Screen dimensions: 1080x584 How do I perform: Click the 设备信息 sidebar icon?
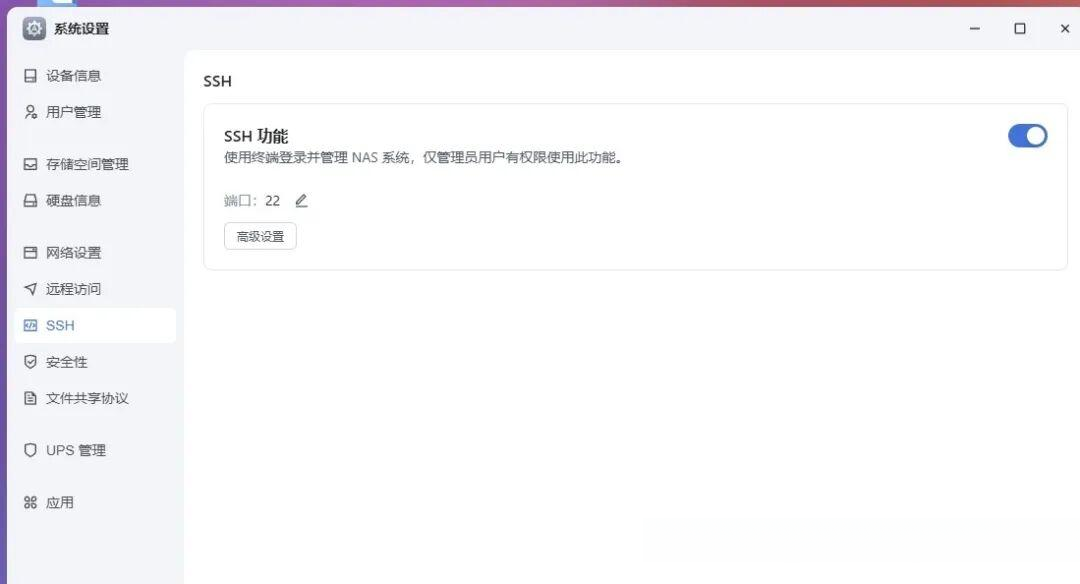[x=30, y=76]
